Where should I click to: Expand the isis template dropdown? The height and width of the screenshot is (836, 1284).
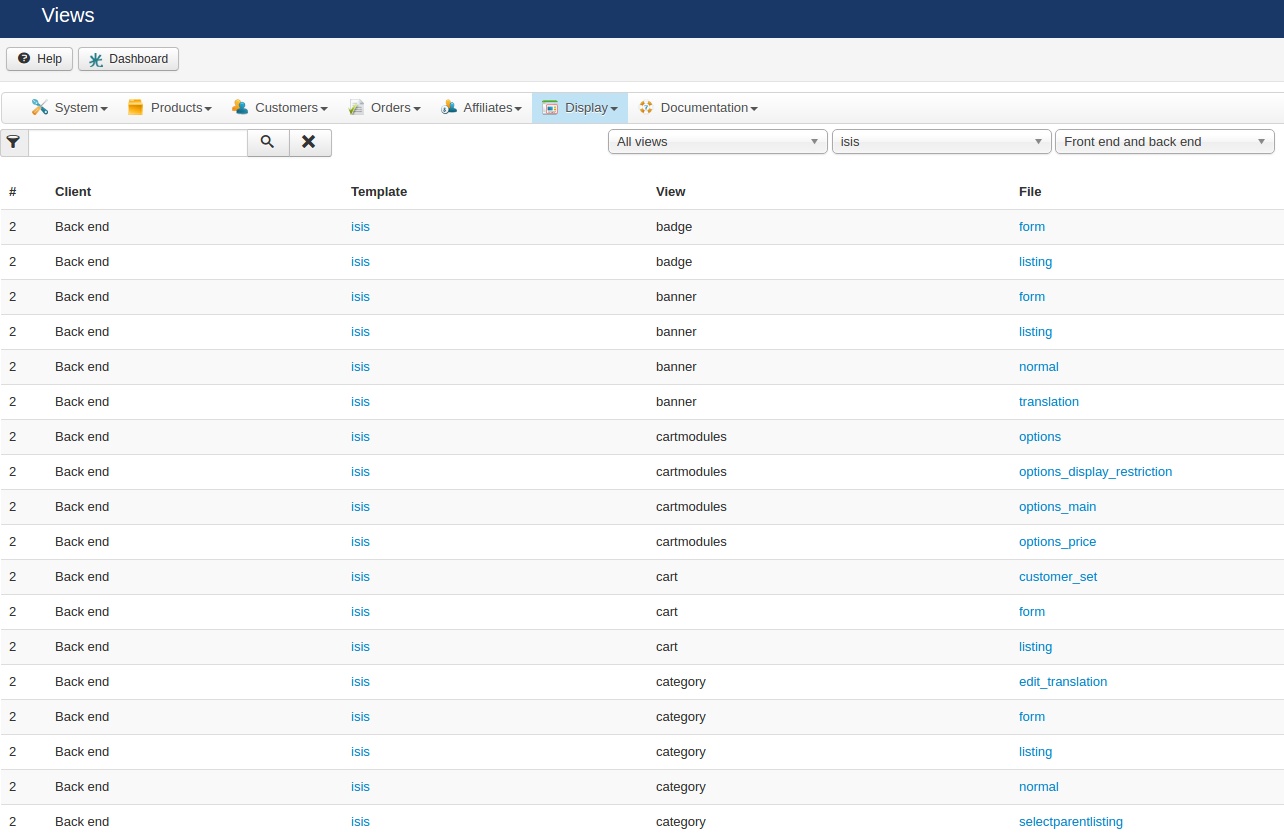click(x=941, y=142)
